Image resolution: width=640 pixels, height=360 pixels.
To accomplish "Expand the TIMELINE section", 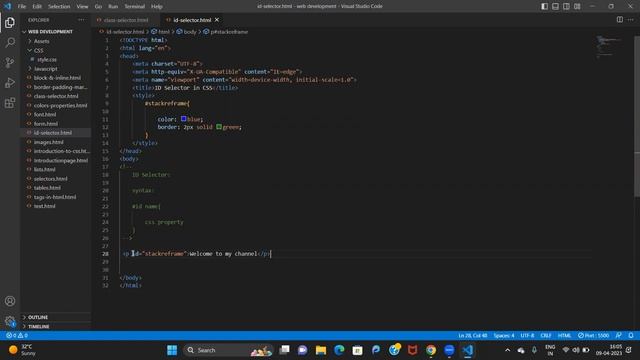I will tap(38, 327).
